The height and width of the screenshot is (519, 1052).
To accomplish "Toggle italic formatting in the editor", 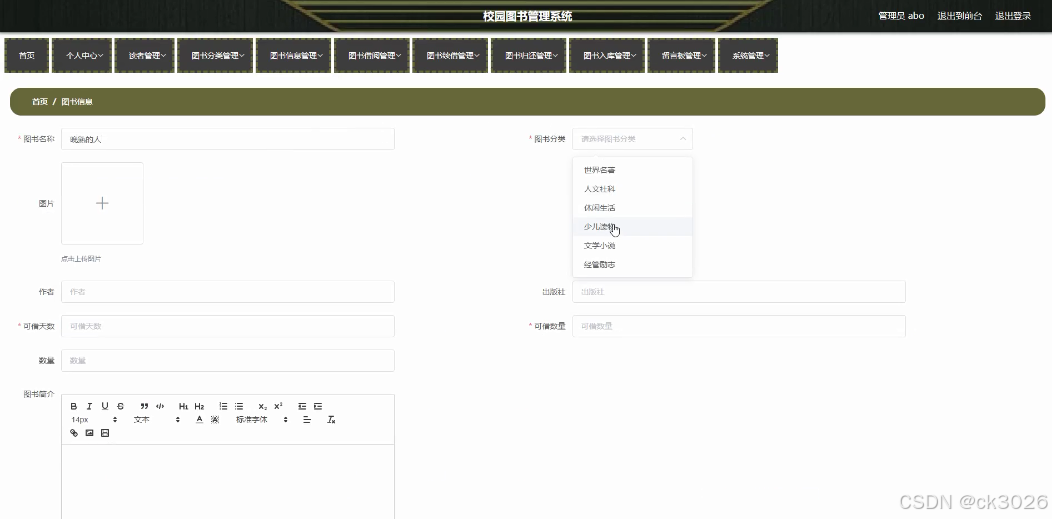I will click(89, 406).
